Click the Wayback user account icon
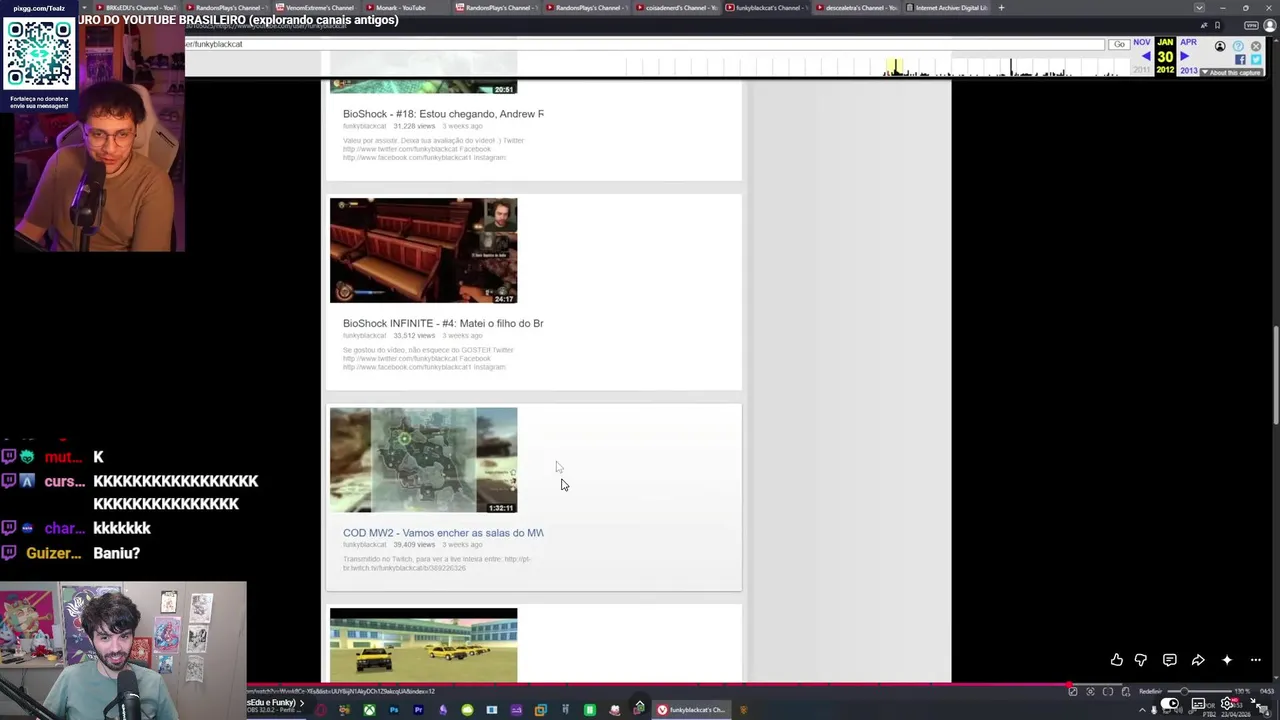 (x=1220, y=46)
